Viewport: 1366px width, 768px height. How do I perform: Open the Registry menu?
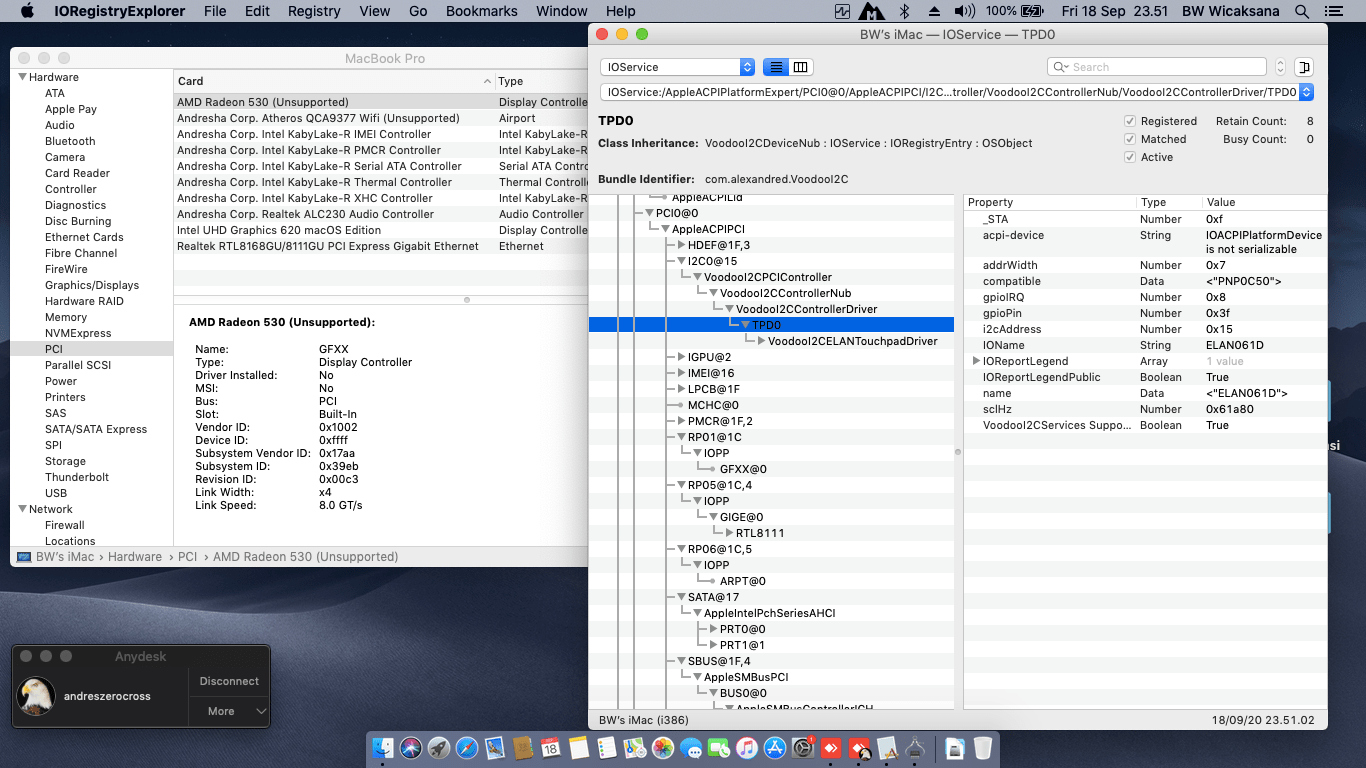[314, 11]
